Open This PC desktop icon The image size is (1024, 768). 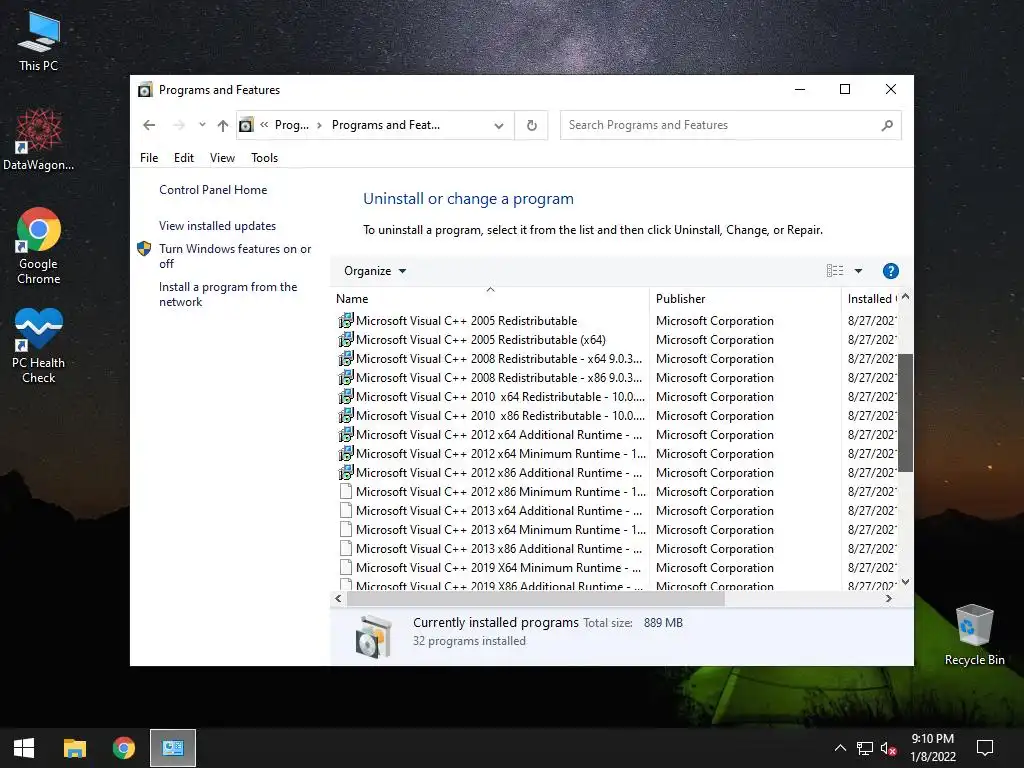point(39,42)
